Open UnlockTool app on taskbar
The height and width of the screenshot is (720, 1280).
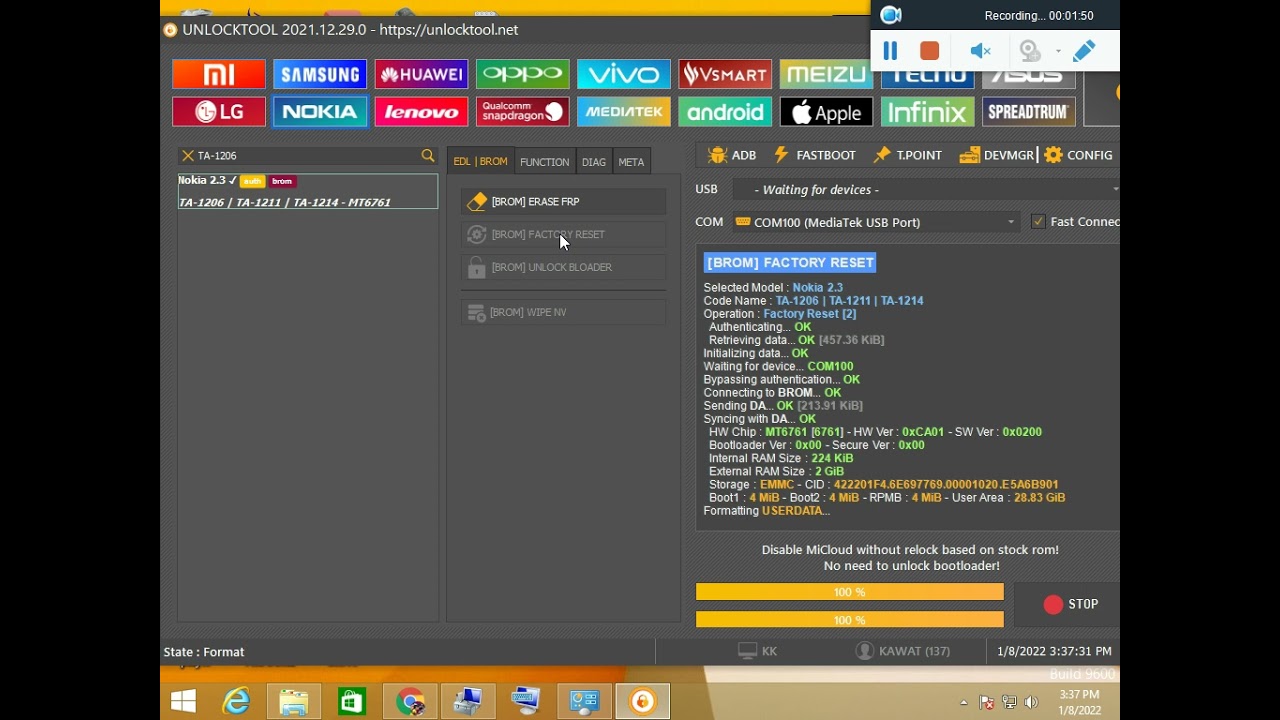pyautogui.click(x=642, y=701)
